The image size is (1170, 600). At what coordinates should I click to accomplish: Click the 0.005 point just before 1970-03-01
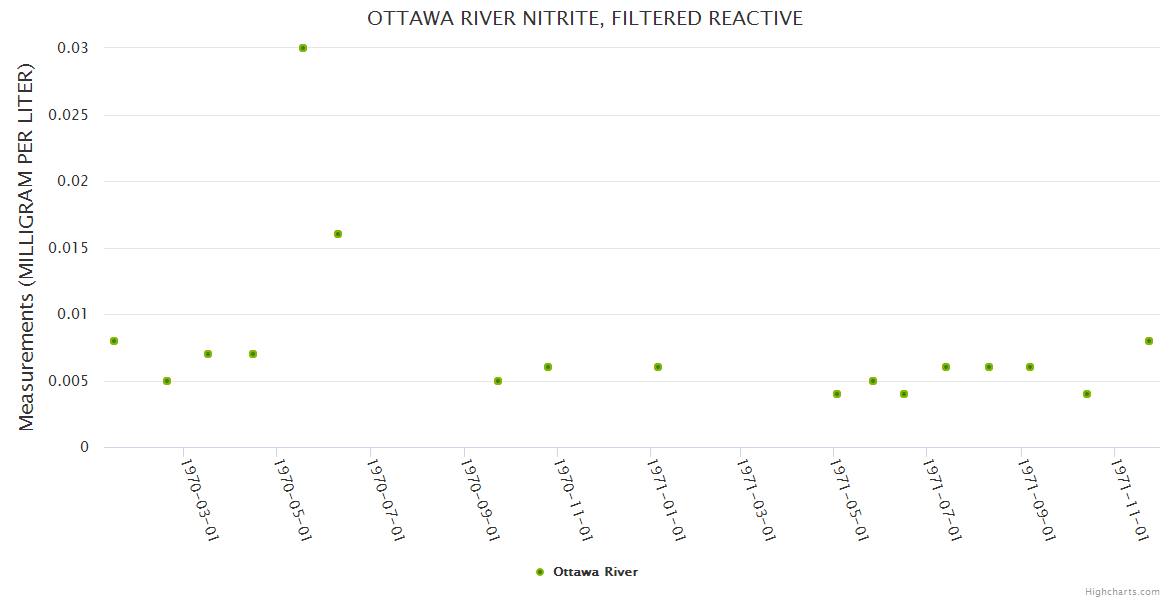click(167, 381)
